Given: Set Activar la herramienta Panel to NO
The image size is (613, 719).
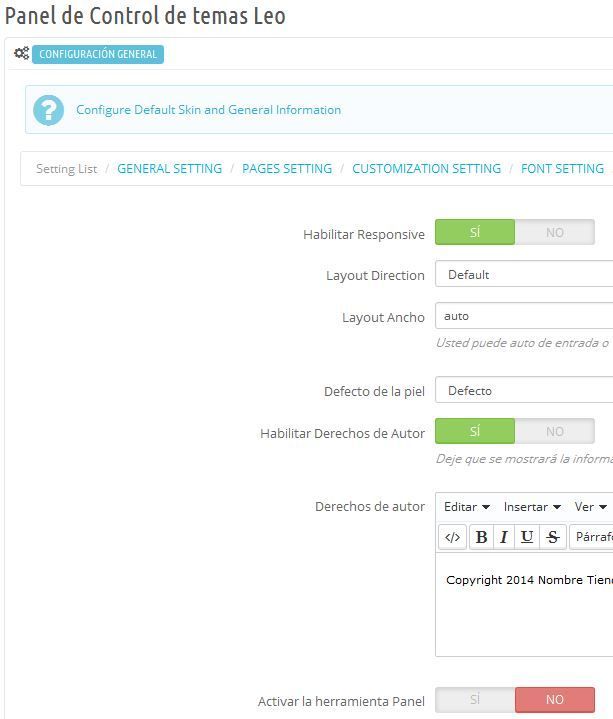Looking at the screenshot, I should pos(555,699).
